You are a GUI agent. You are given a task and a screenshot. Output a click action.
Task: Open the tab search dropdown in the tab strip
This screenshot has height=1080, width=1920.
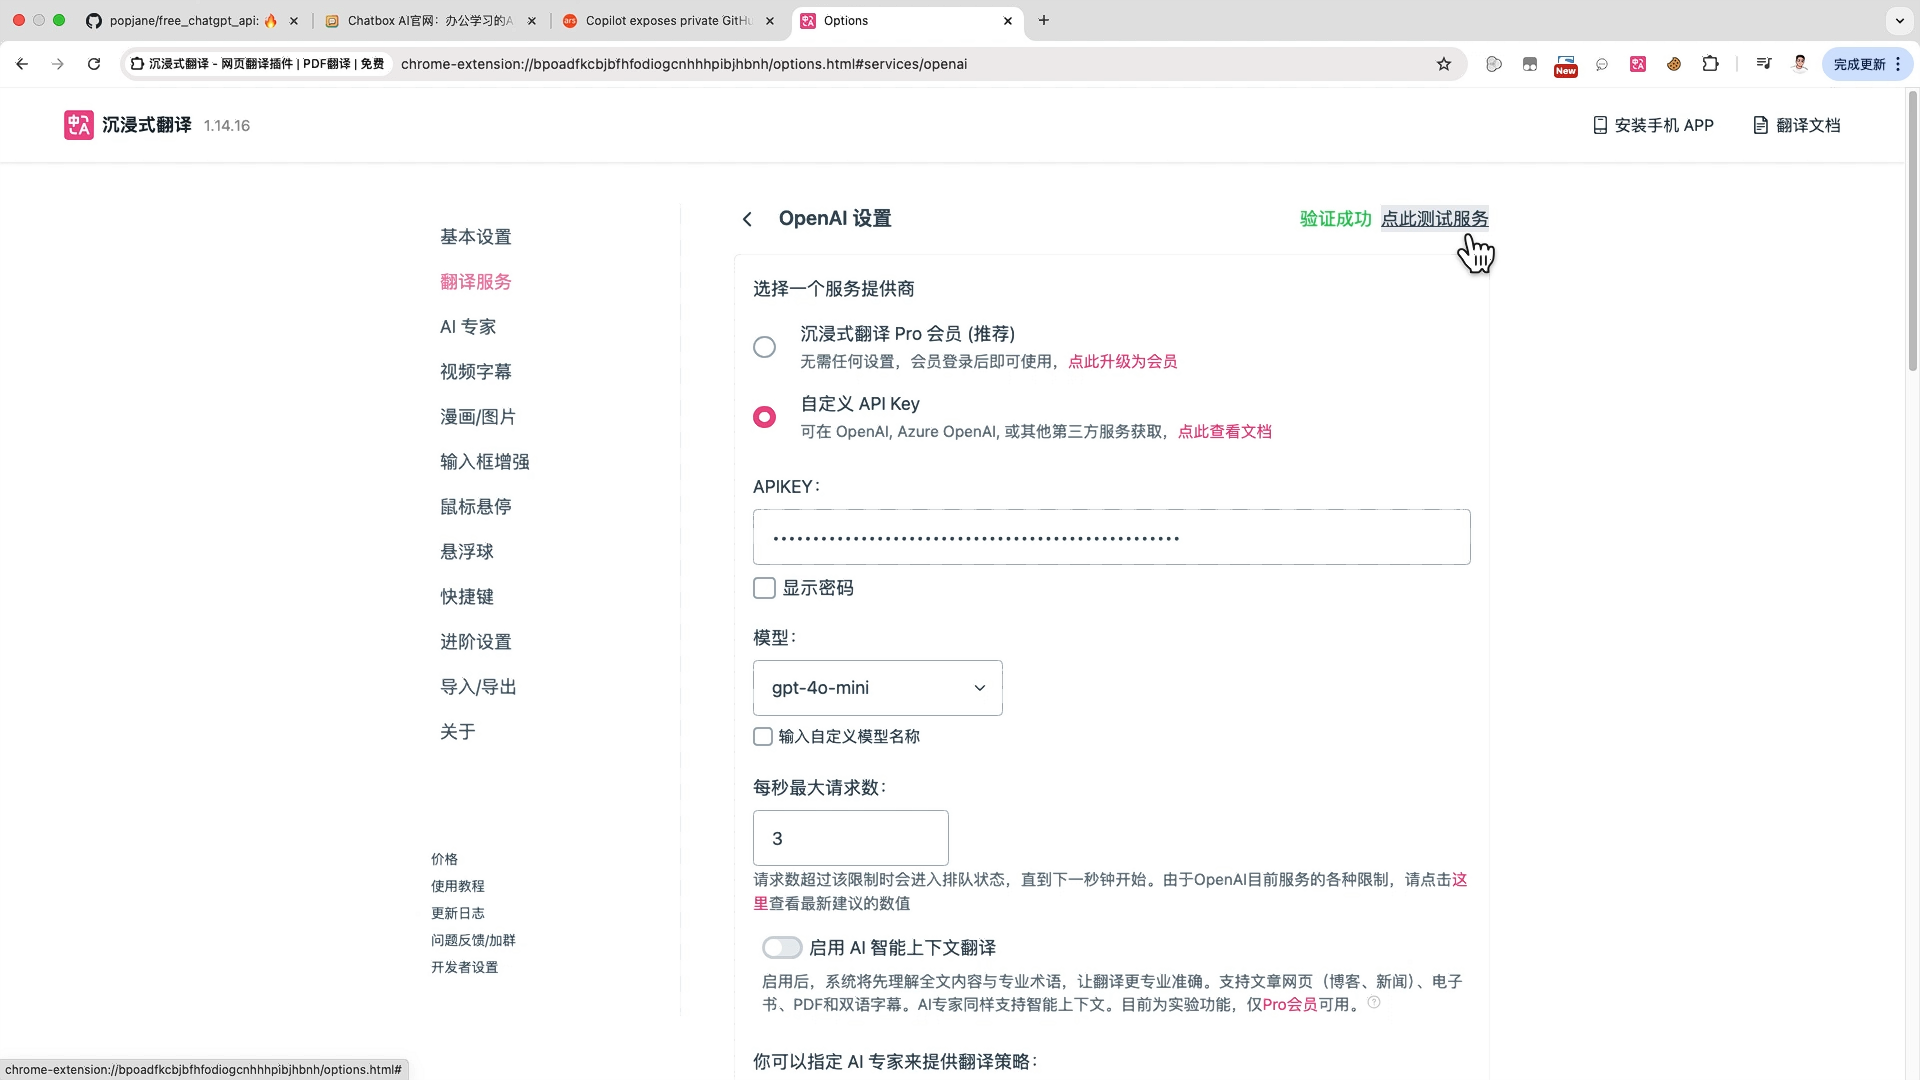coord(1899,20)
